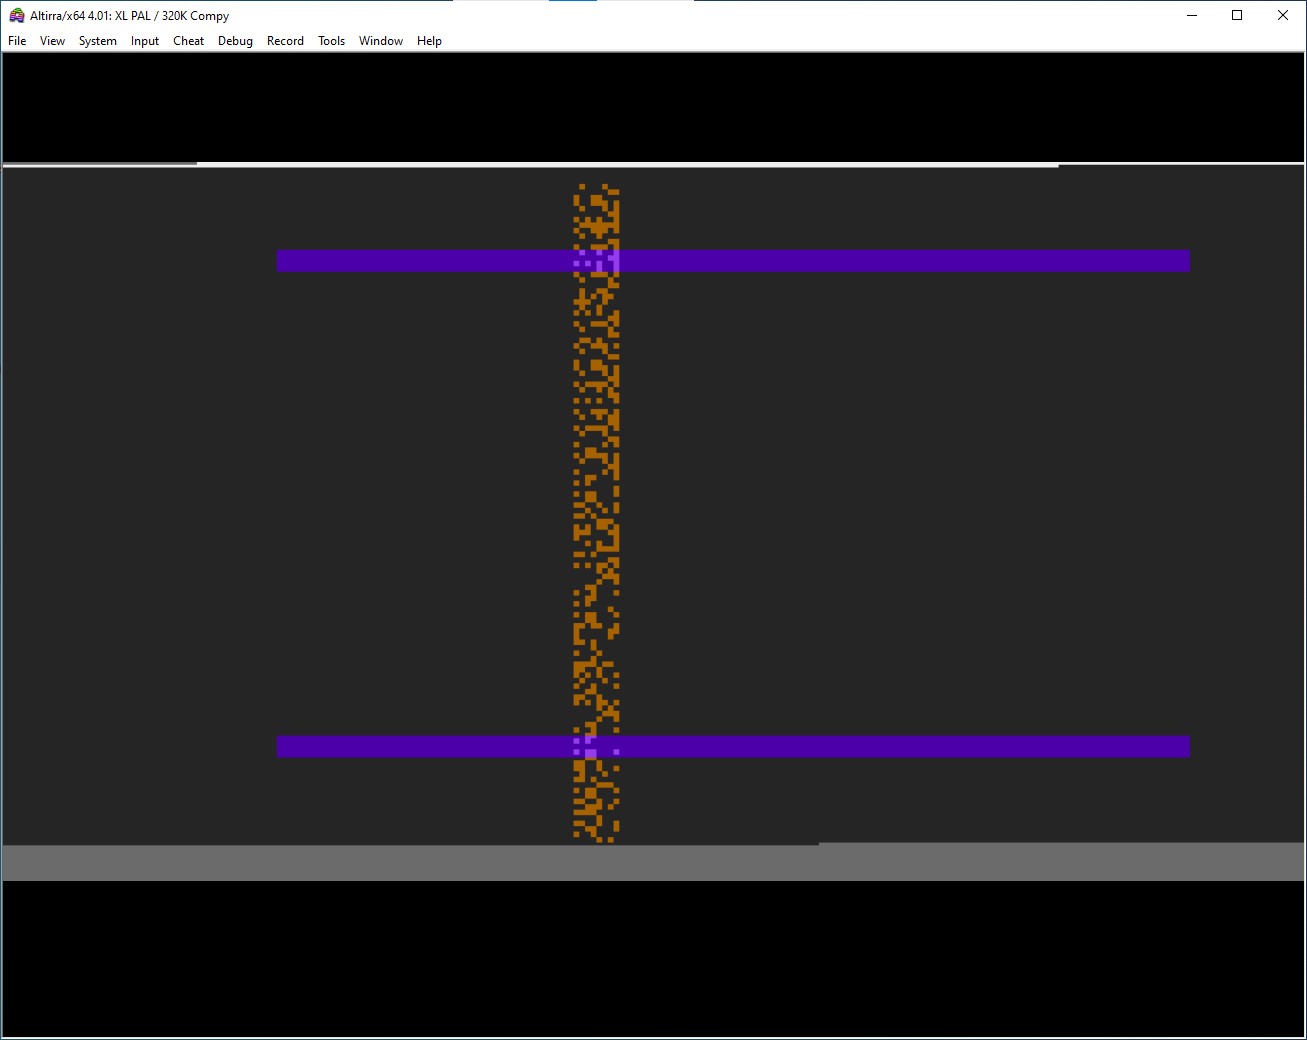Open the File menu
1307x1040 pixels.
tap(17, 41)
